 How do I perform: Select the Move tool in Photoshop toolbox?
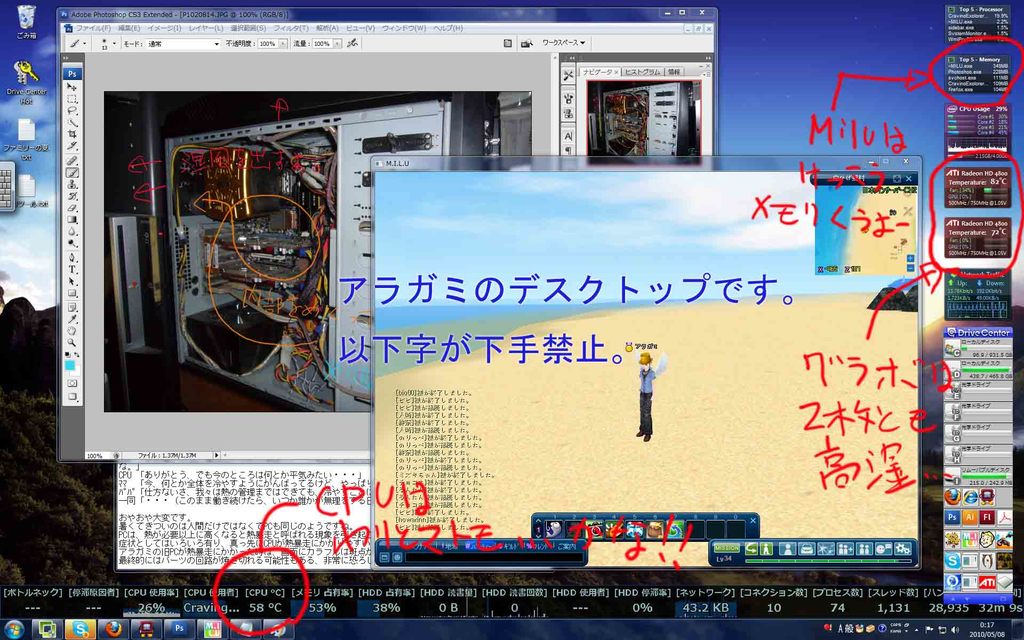tap(73, 88)
